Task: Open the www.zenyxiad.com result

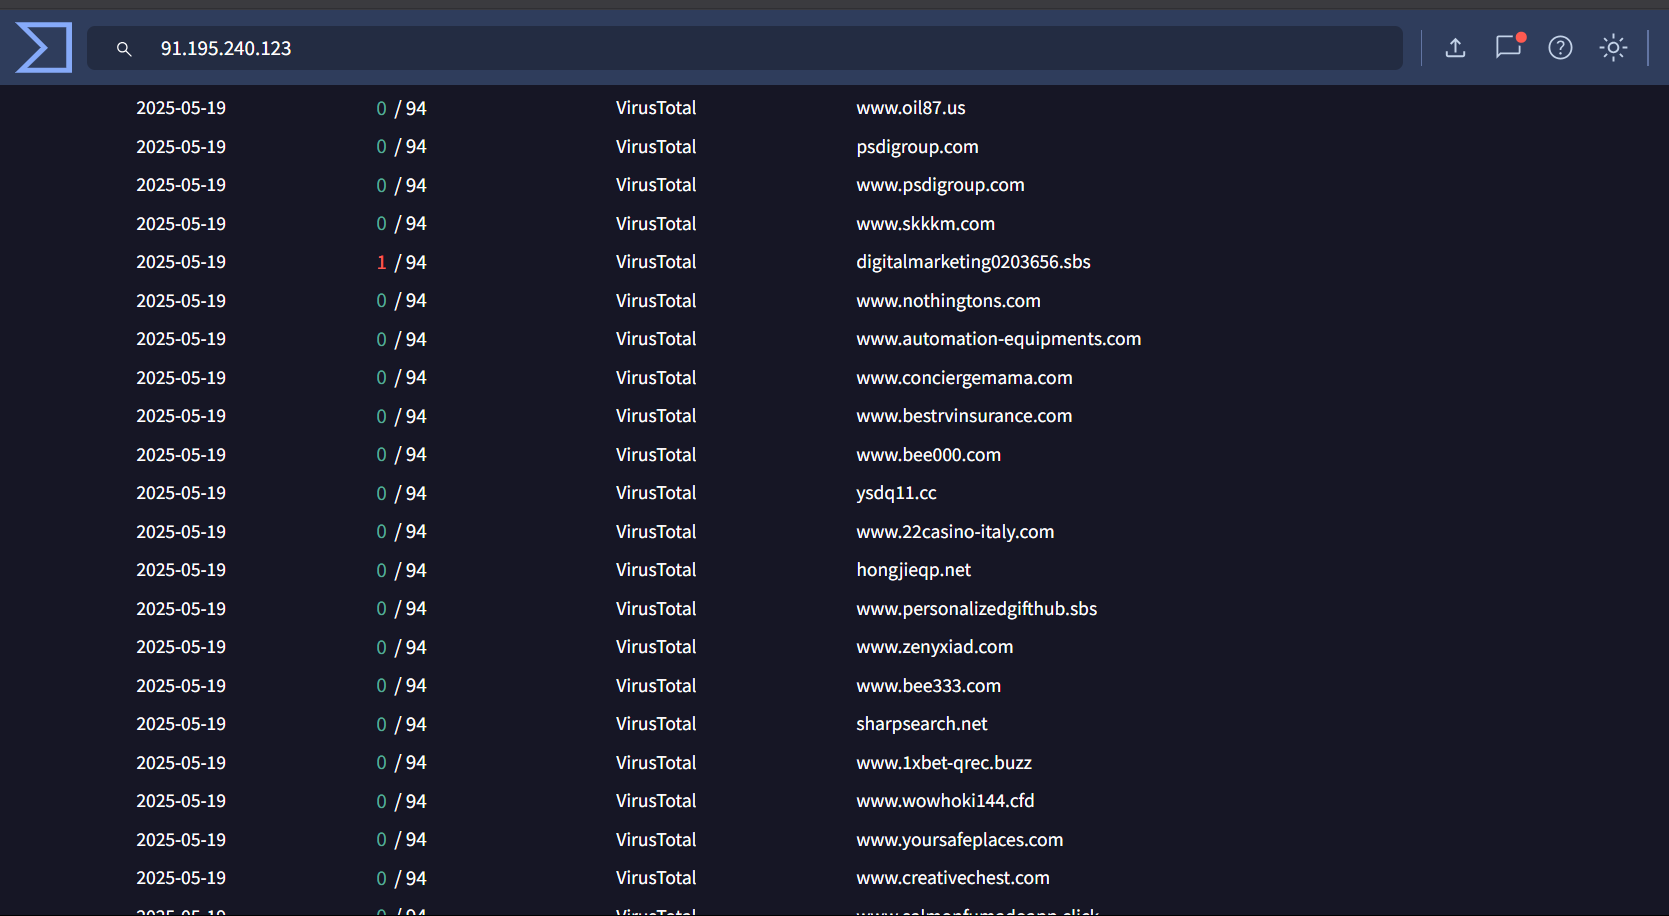Action: click(x=934, y=647)
